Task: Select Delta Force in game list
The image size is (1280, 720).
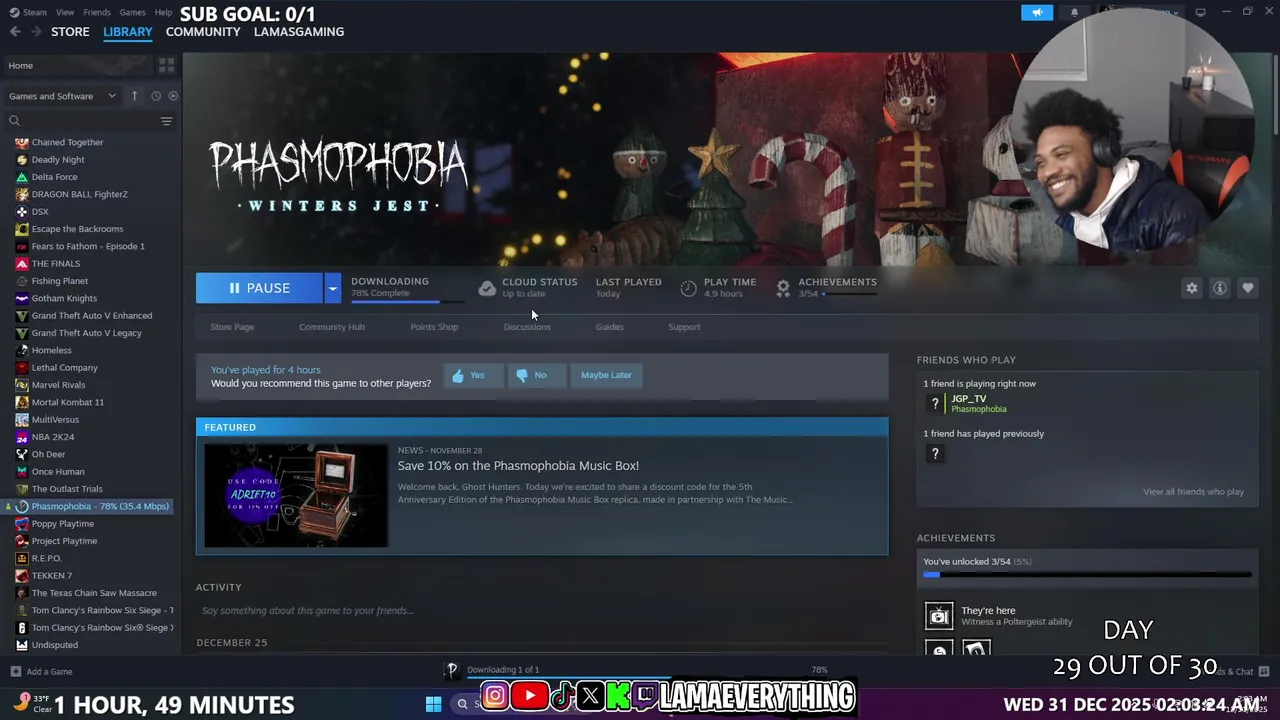Action: coord(54,177)
